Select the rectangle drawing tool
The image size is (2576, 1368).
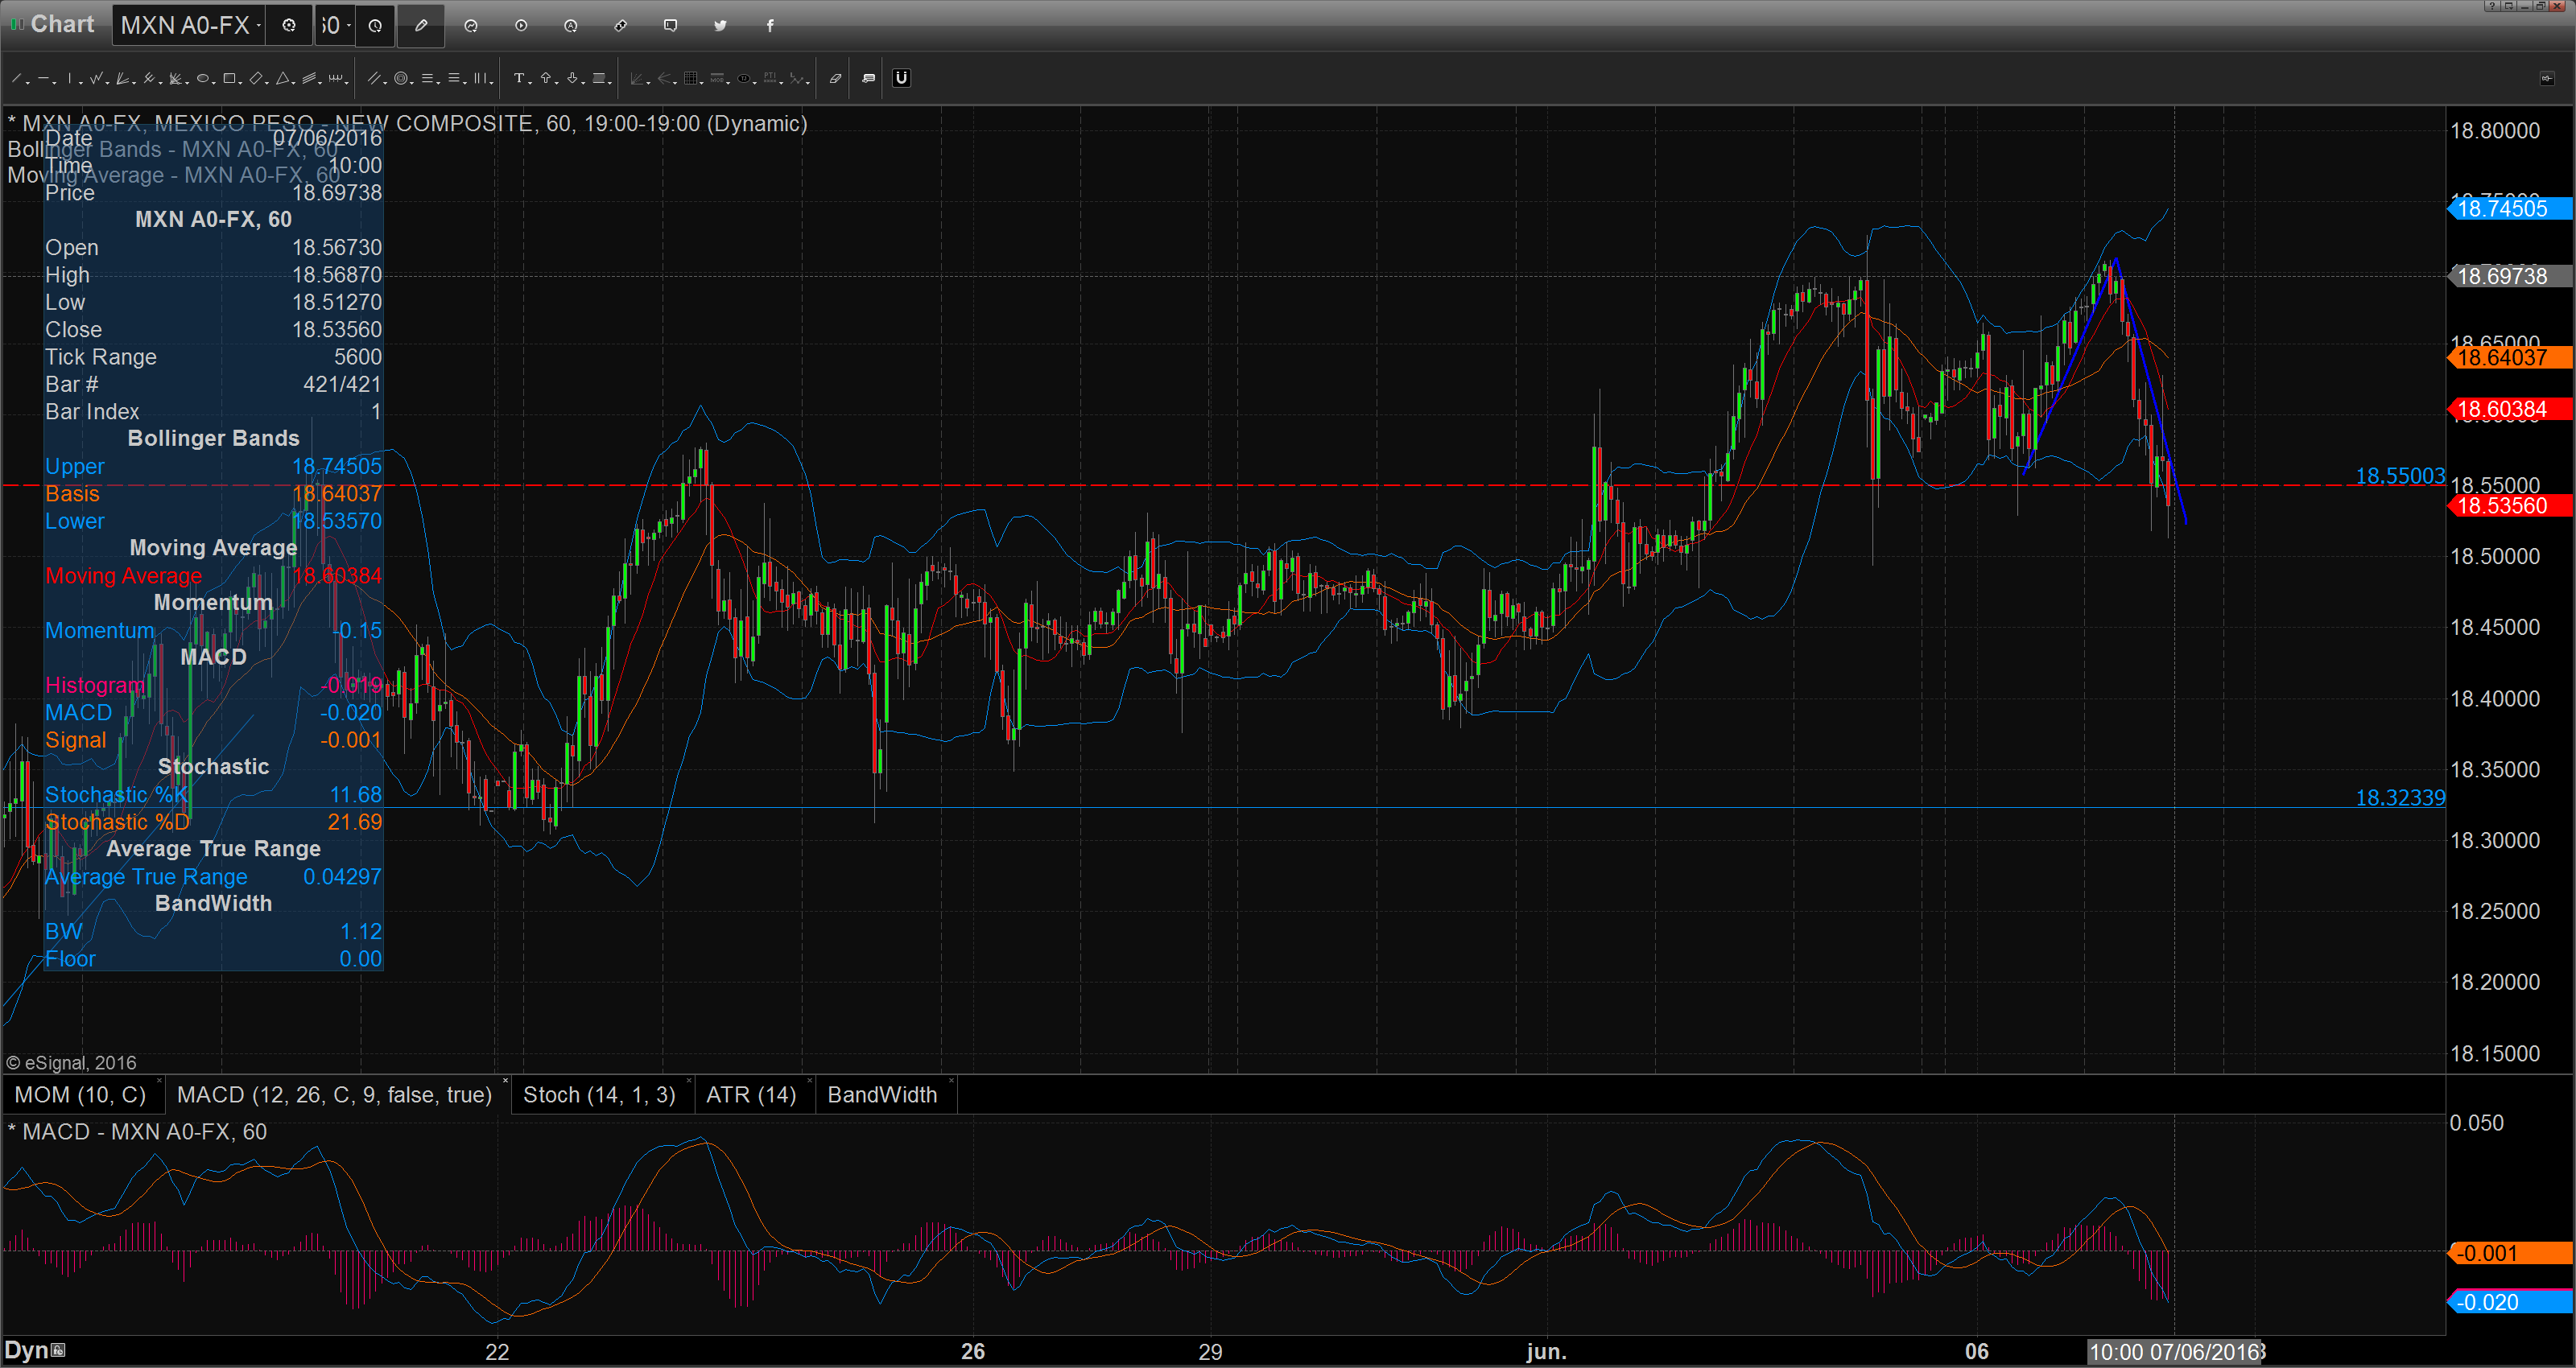pyautogui.click(x=229, y=78)
